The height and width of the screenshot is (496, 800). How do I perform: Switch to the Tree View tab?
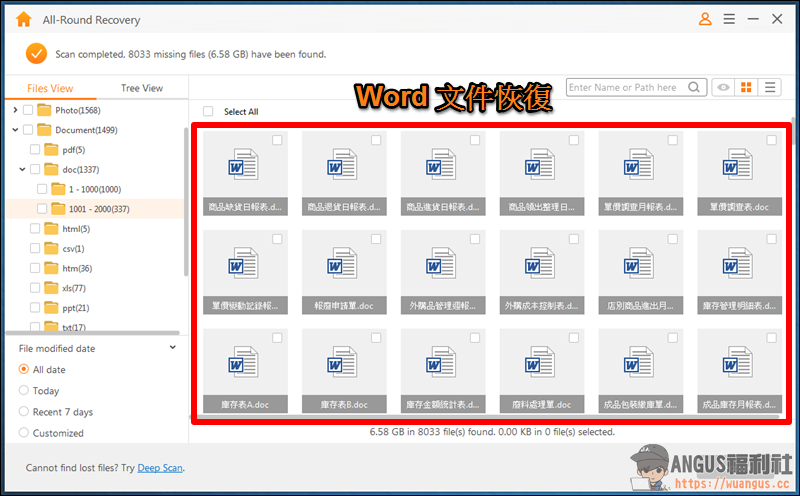click(x=142, y=88)
